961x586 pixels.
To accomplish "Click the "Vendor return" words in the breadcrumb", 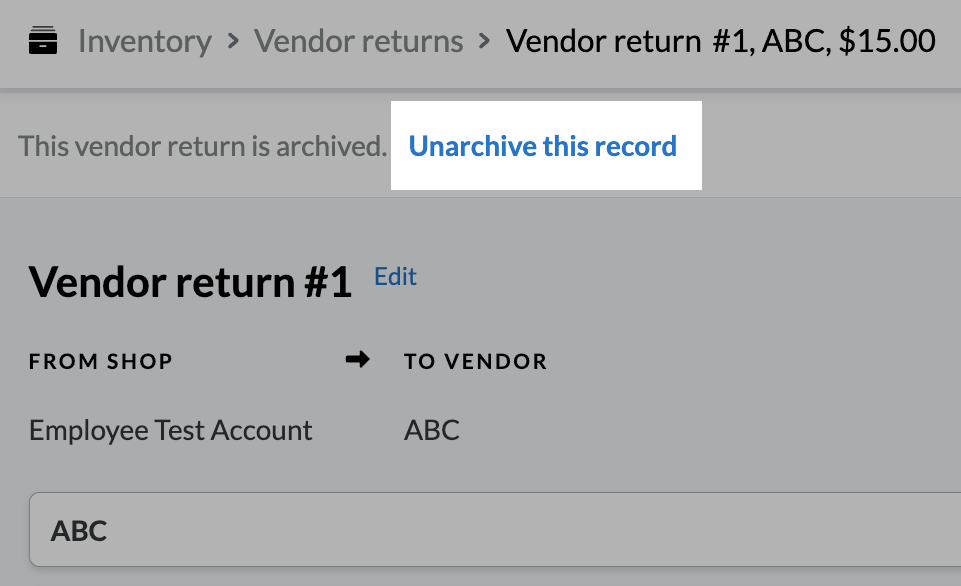I will pyautogui.click(x=603, y=42).
